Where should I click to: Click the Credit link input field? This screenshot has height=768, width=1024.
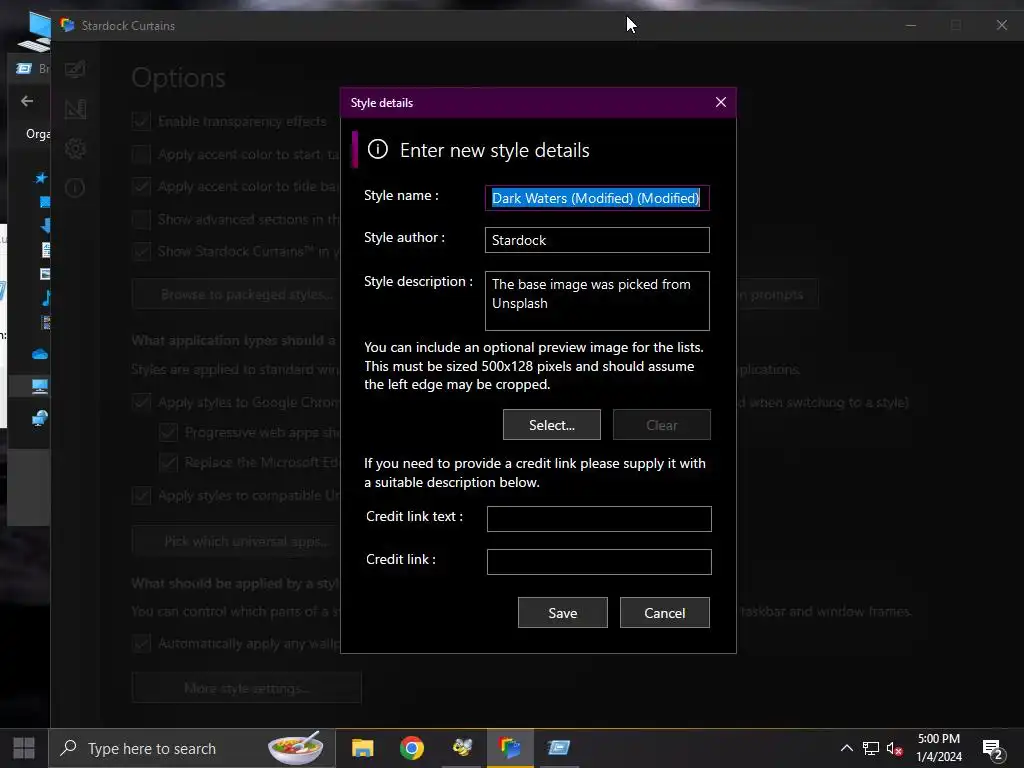599,562
